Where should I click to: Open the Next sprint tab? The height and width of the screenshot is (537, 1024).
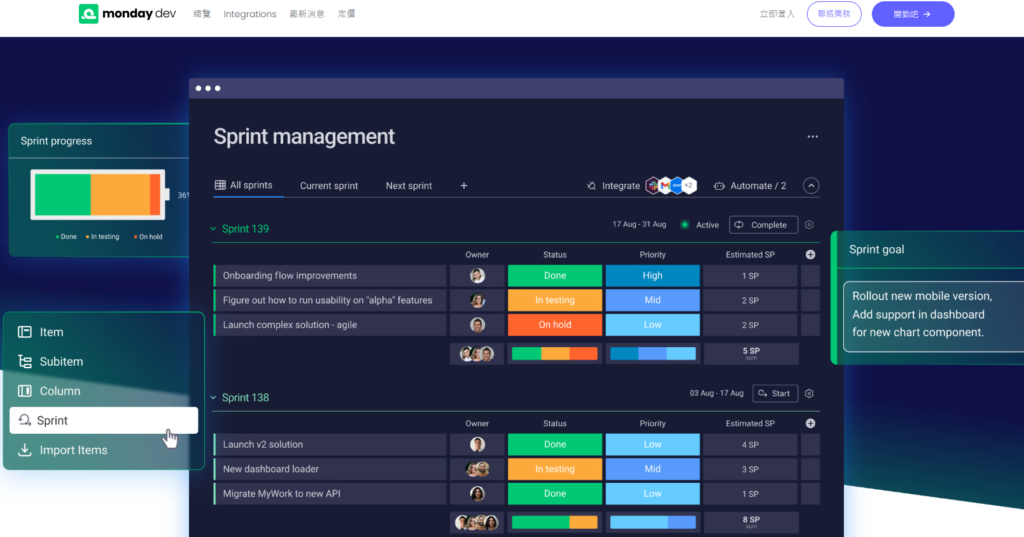(x=409, y=186)
